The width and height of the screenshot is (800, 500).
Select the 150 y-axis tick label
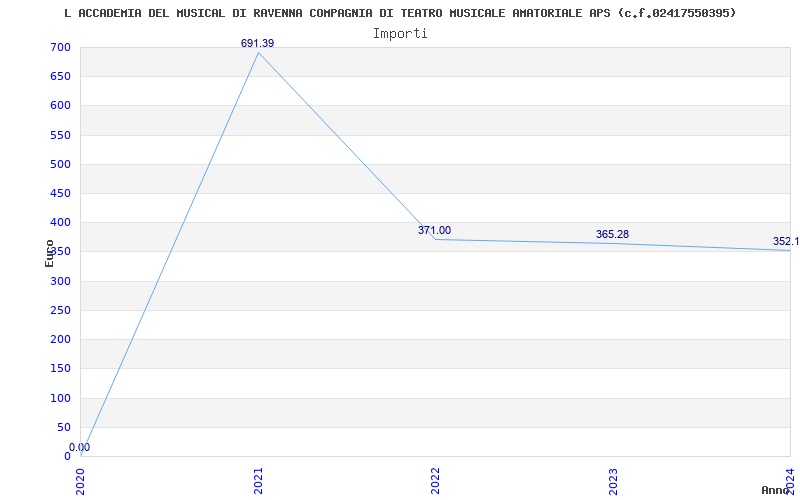[x=60, y=368]
